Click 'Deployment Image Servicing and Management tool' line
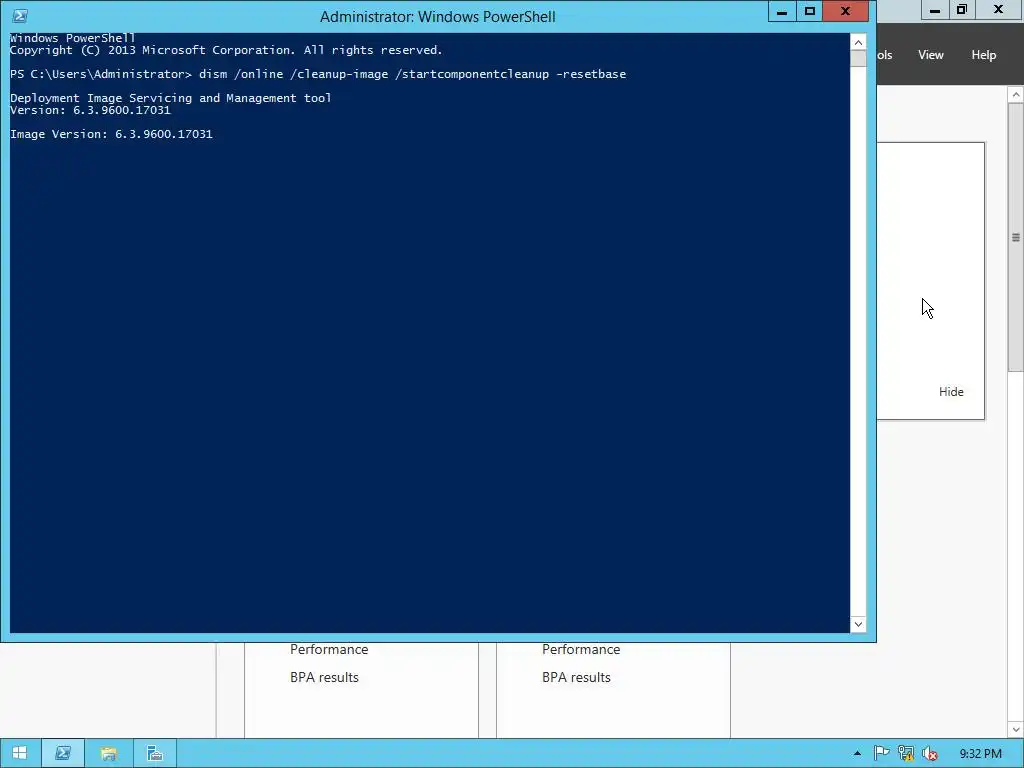The width and height of the screenshot is (1024, 768). [x=170, y=98]
